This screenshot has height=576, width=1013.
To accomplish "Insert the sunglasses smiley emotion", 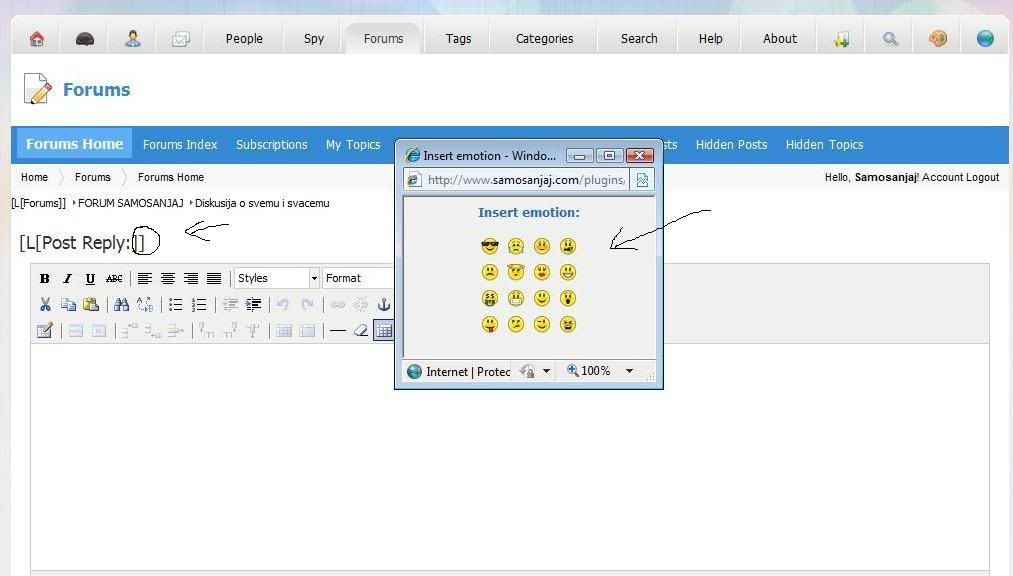I will (489, 246).
